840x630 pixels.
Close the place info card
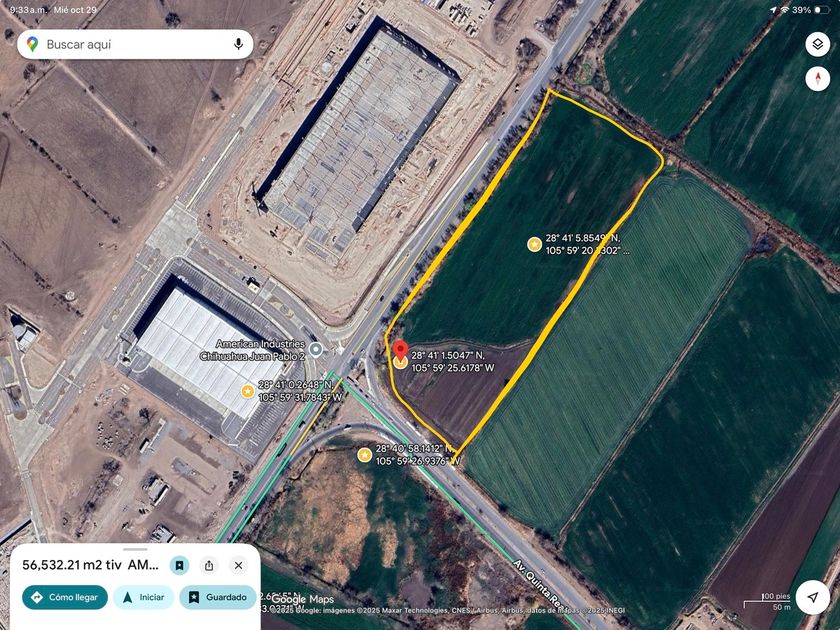pos(238,565)
